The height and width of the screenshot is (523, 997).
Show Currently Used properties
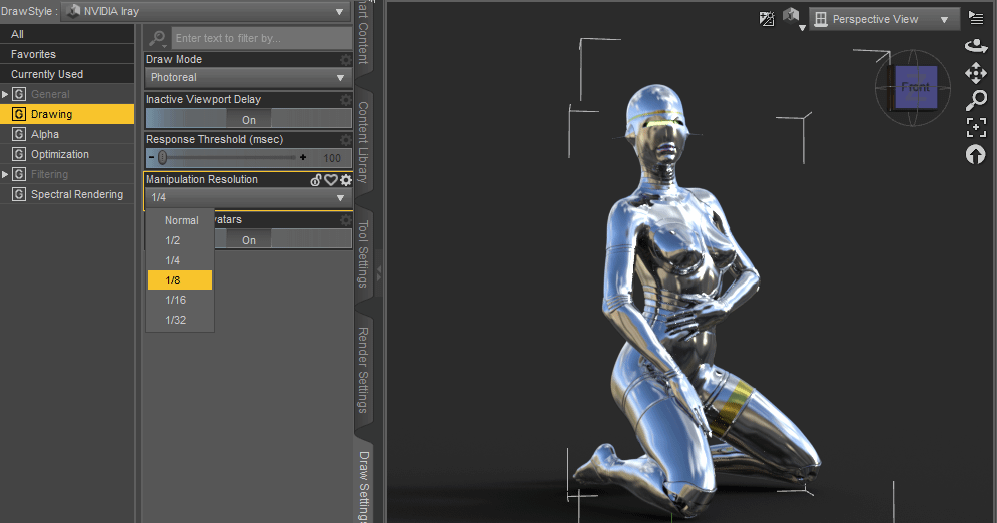click(67, 74)
